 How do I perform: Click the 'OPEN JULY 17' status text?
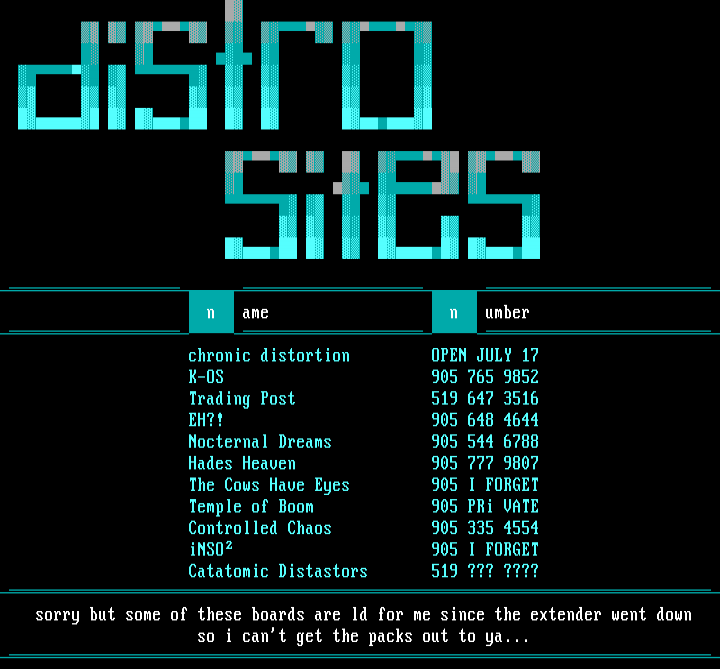pos(485,356)
